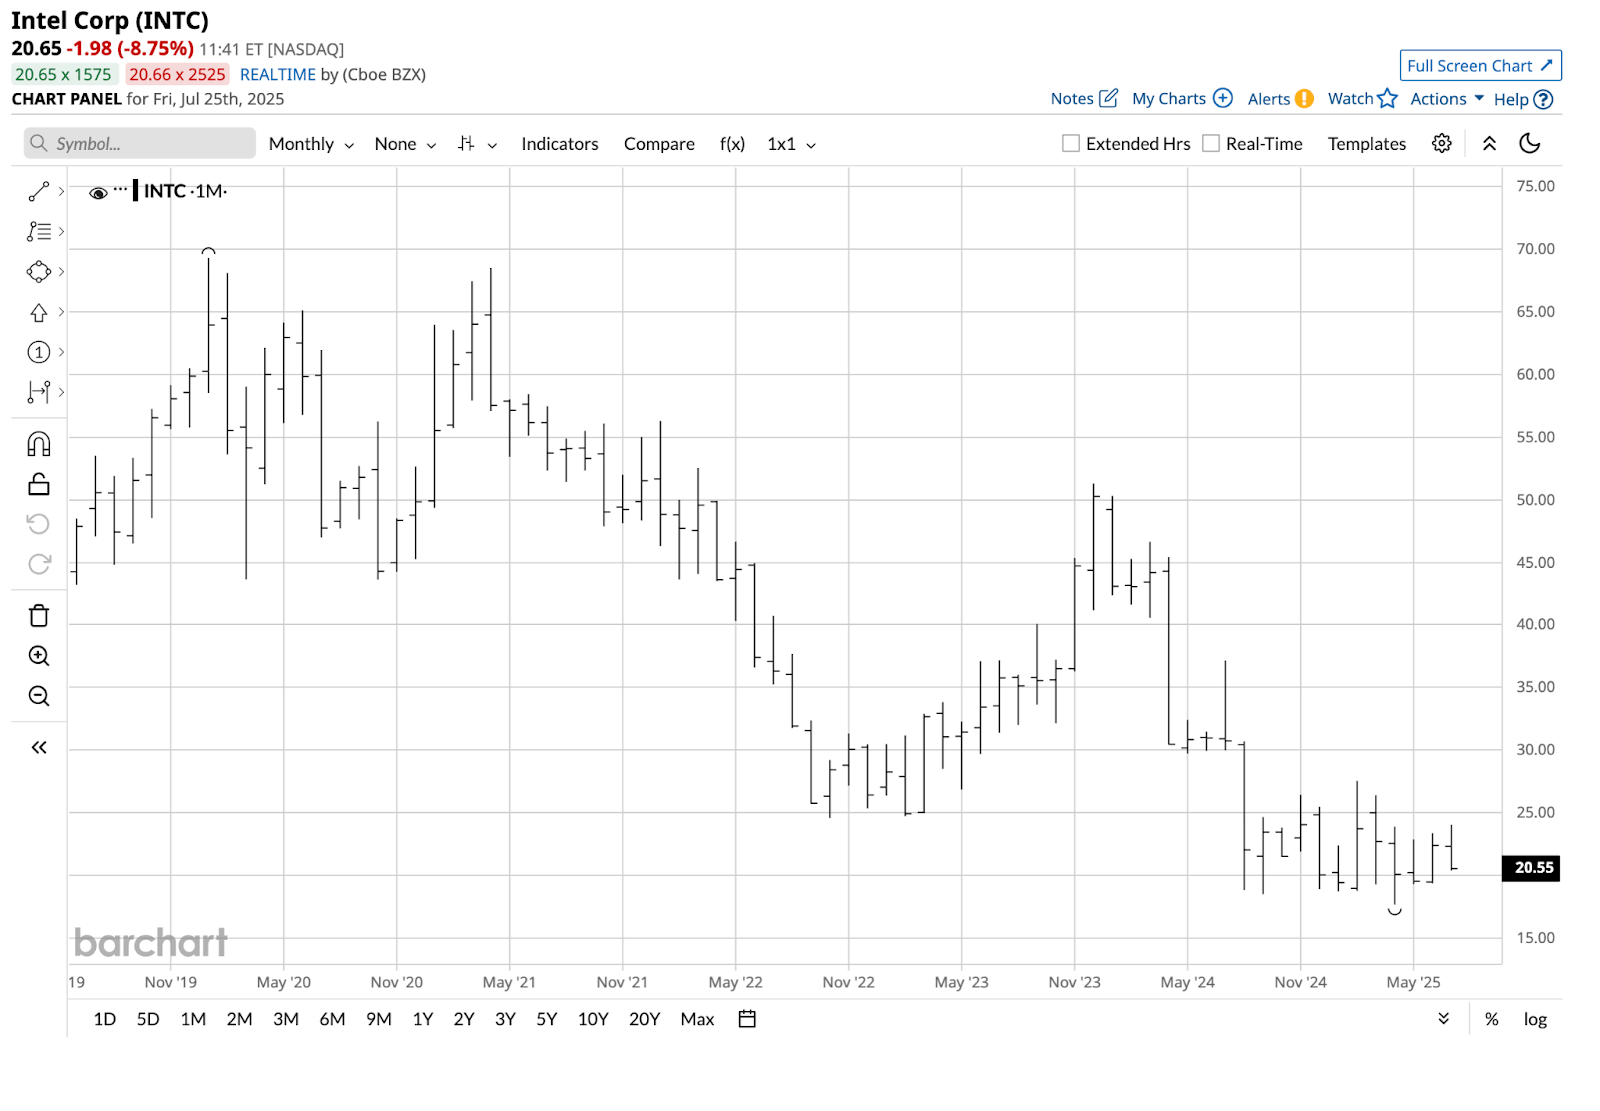Select the 10Y time range
This screenshot has height=1111, width=1600.
click(593, 1019)
